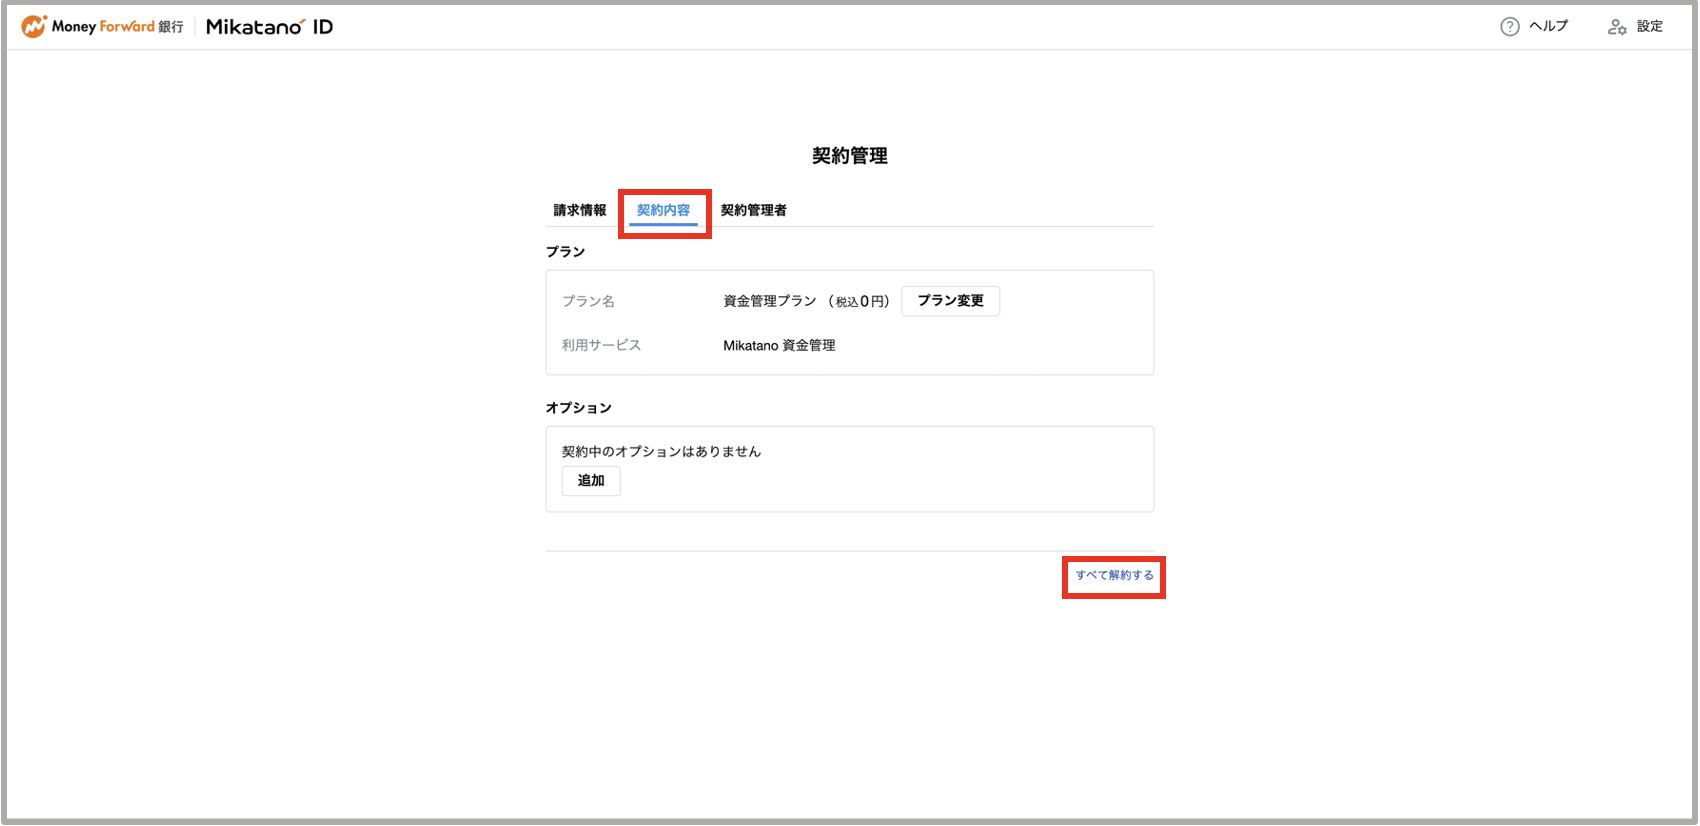1700x826 pixels.
Task: Click the 追加 option button
Action: click(x=591, y=481)
